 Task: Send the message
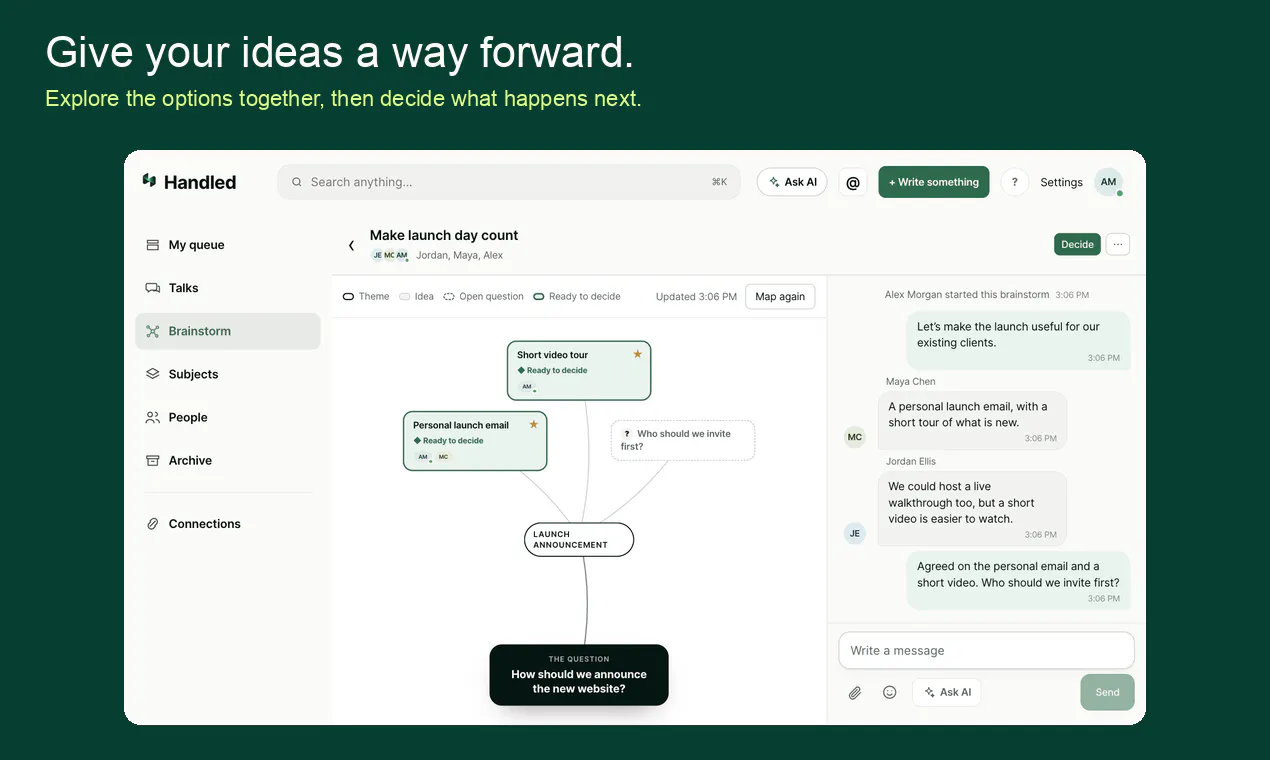(x=1107, y=692)
